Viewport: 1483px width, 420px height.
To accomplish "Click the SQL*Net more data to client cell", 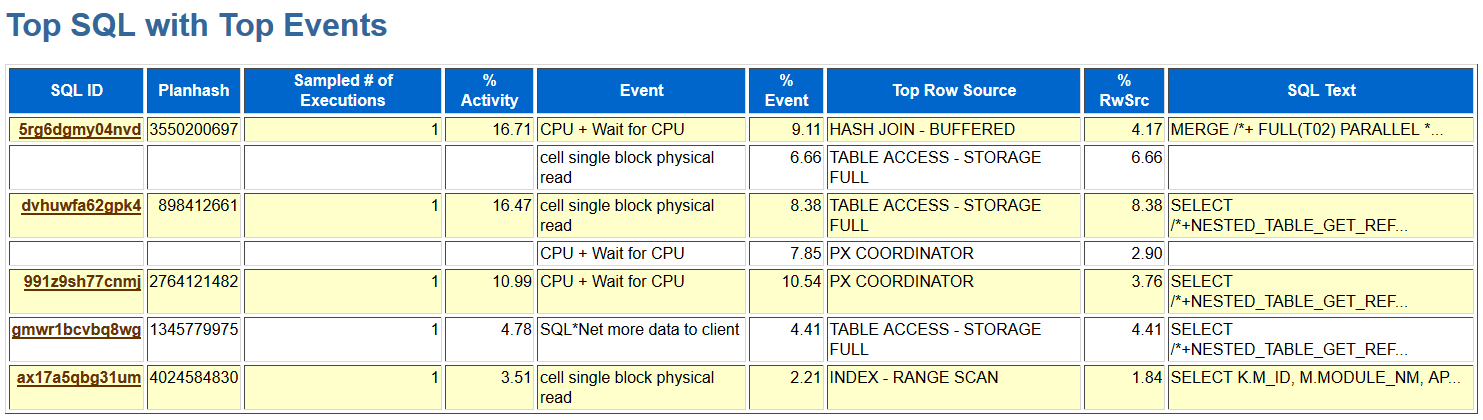I will pyautogui.click(x=640, y=329).
